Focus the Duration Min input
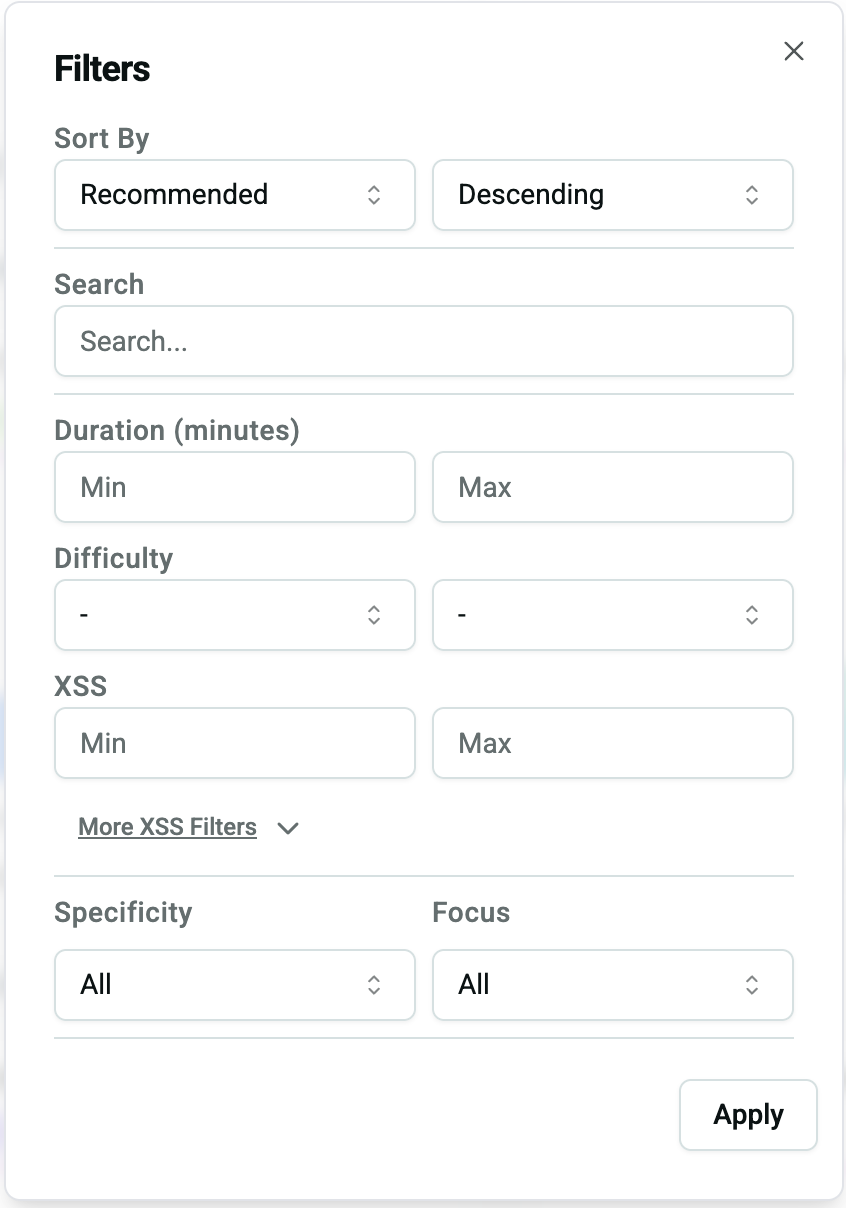 [234, 487]
